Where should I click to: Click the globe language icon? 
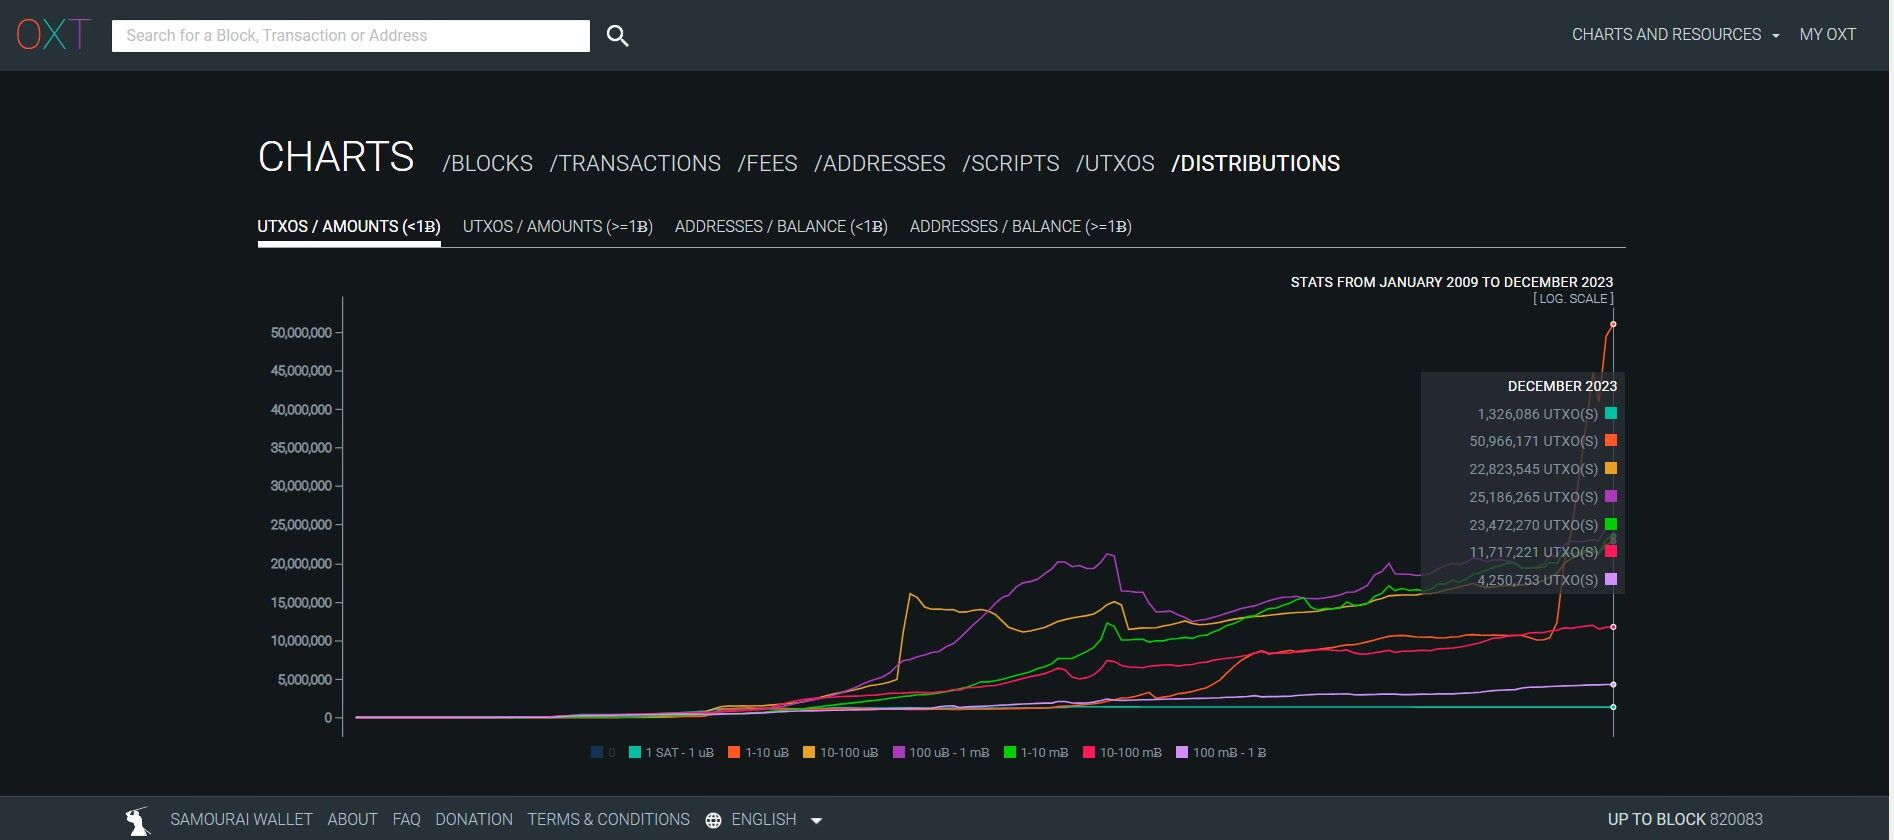pos(713,820)
